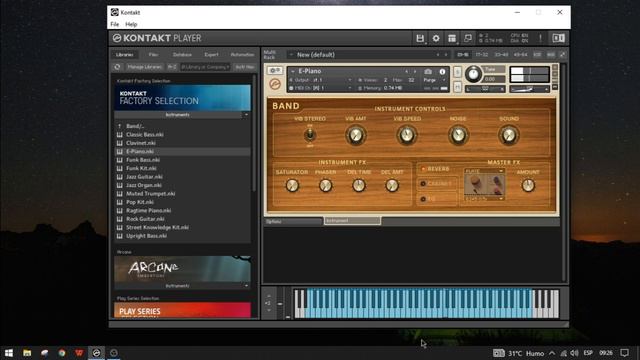Switch to the Database tab
640x360 pixels.
point(182,55)
